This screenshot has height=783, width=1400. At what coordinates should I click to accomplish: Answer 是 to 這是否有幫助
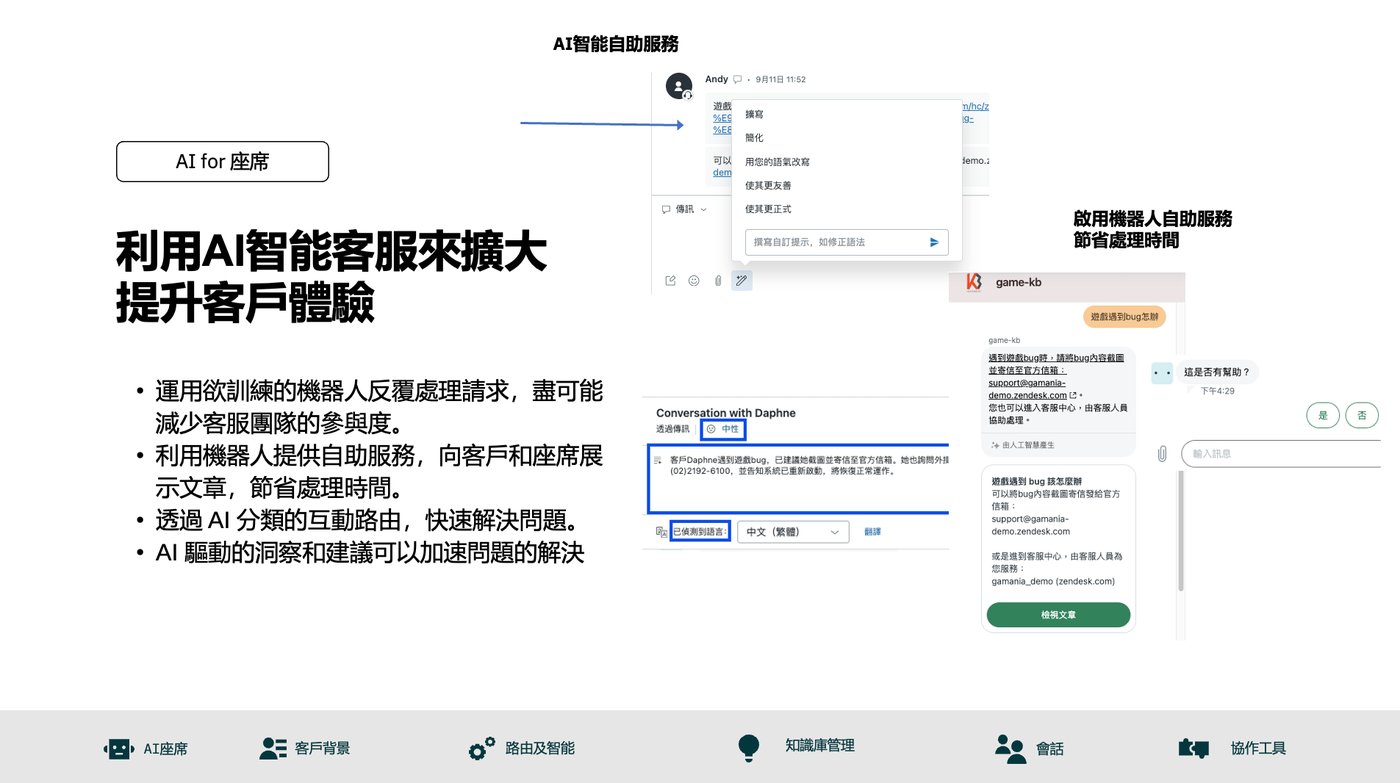(1323, 415)
